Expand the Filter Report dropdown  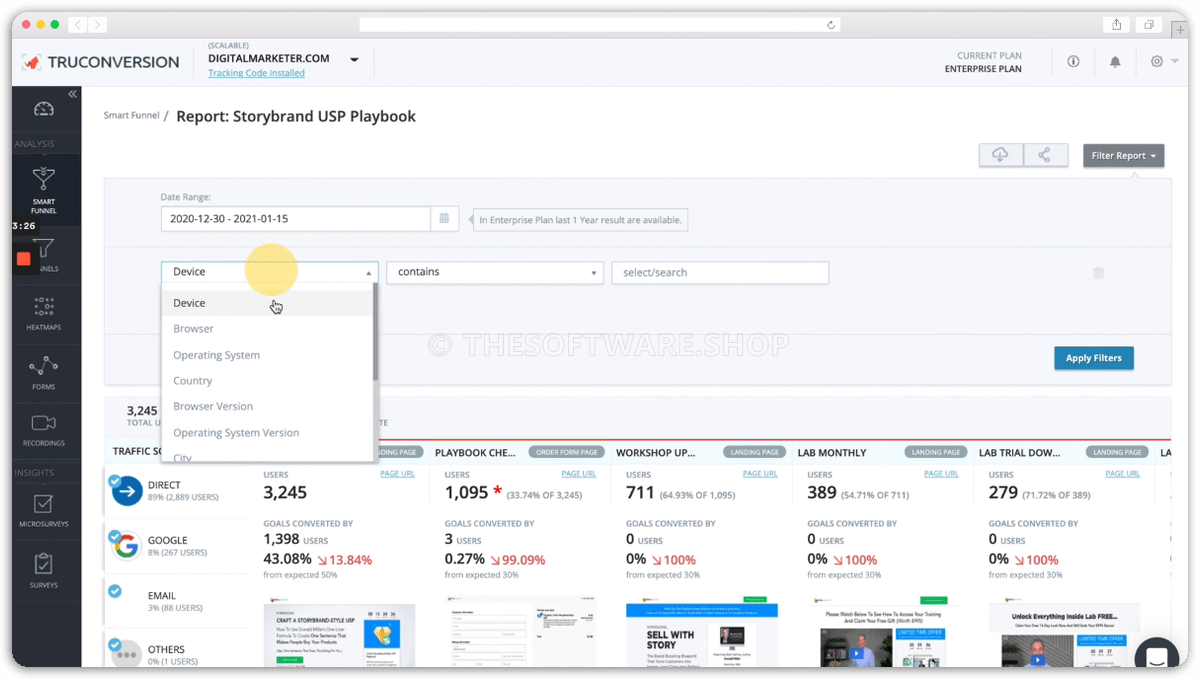click(1123, 156)
